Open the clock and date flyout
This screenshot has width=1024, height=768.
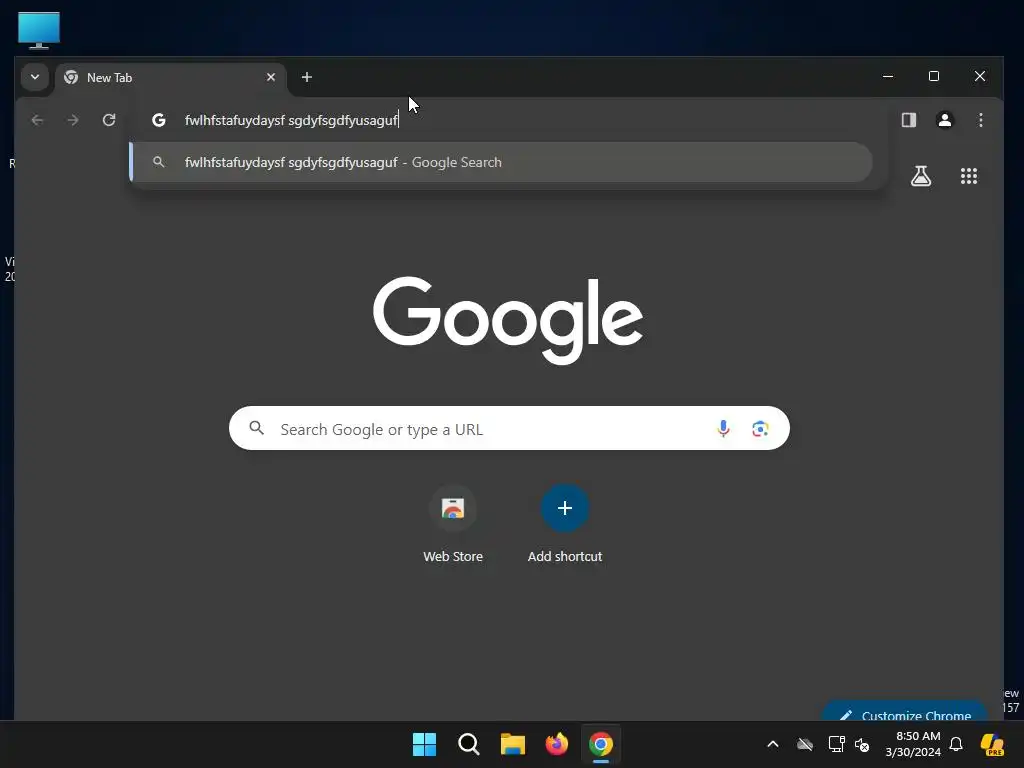tap(913, 744)
